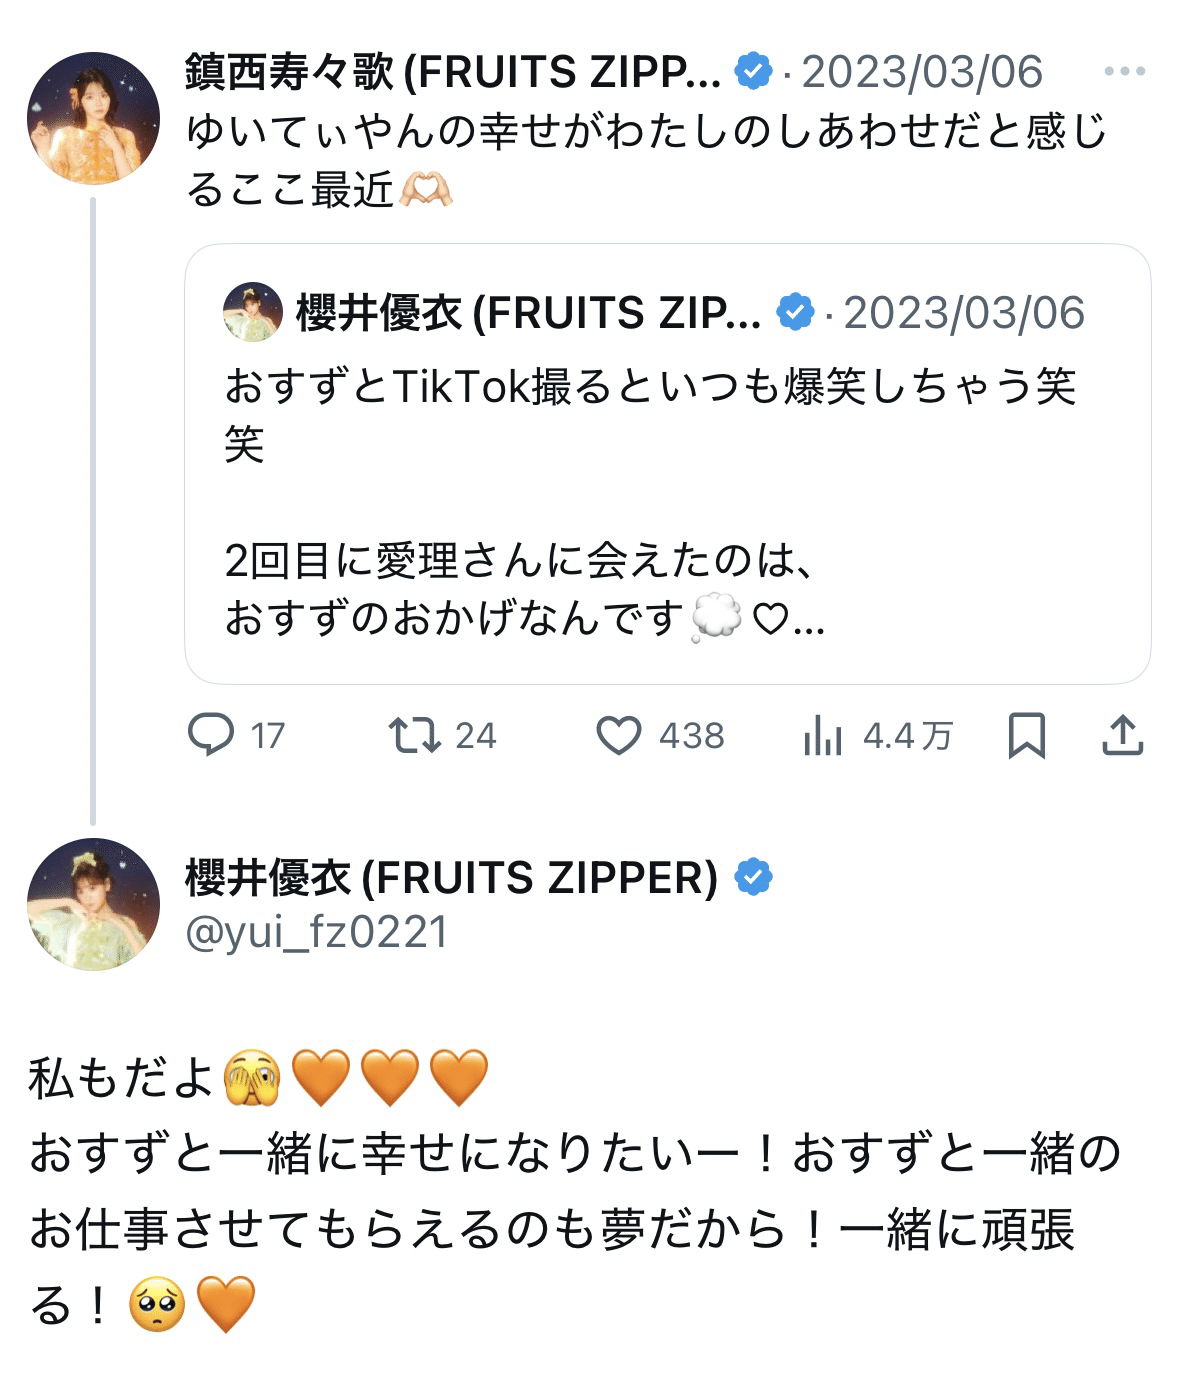This screenshot has height=1390, width=1179.
Task: Click the 438 likes count
Action: pyautogui.click(x=691, y=736)
